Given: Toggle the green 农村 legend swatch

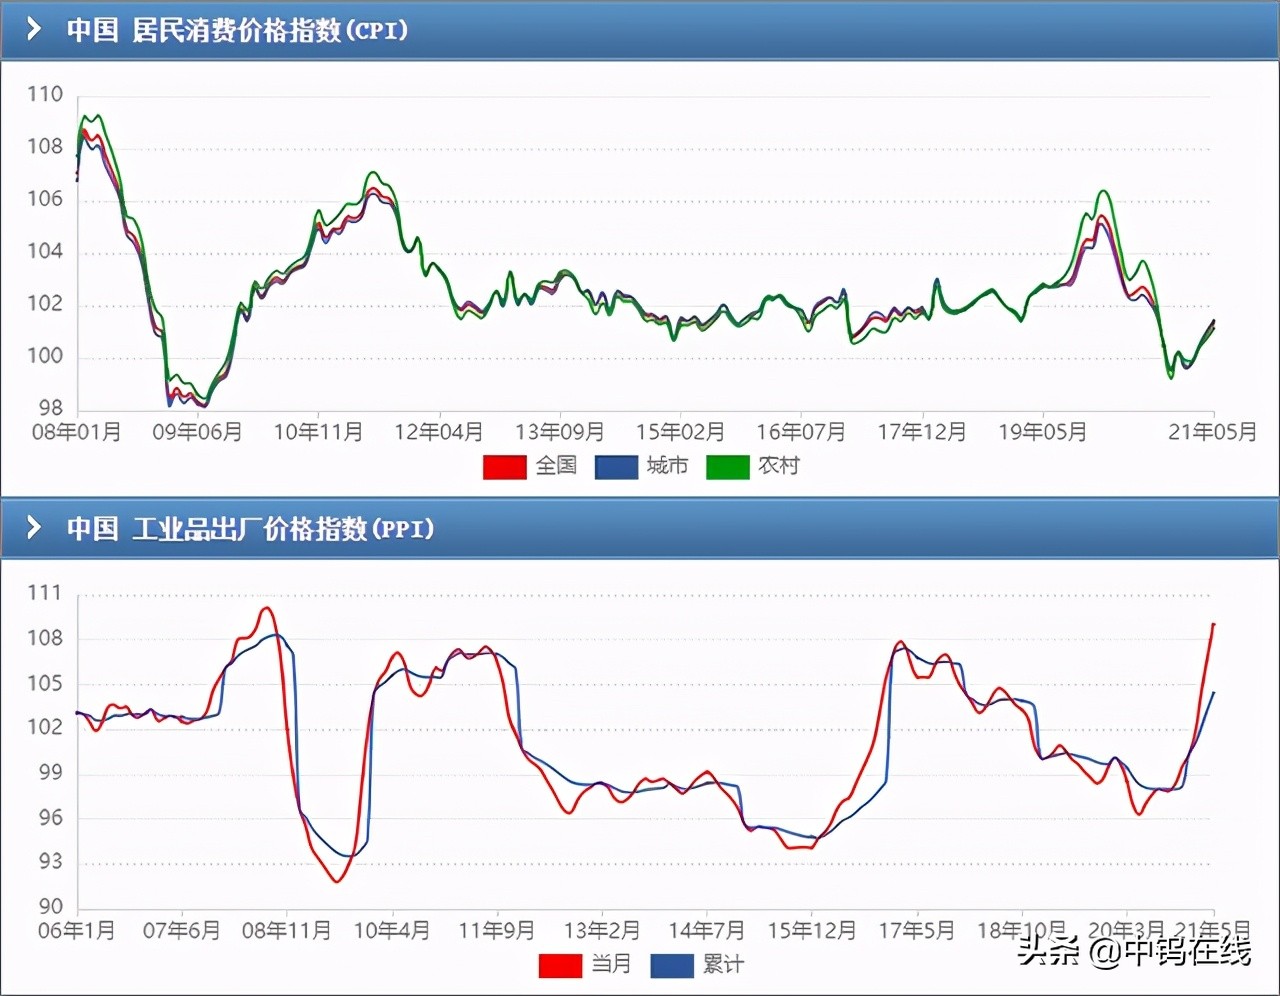Looking at the screenshot, I should tap(727, 467).
